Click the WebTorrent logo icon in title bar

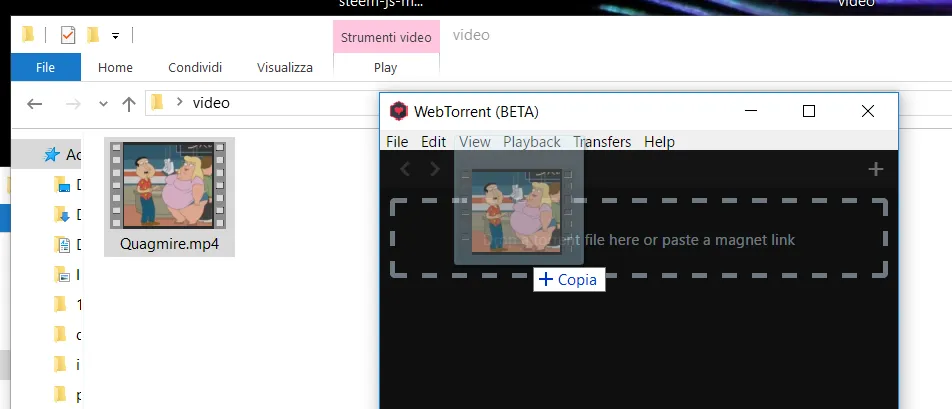click(398, 111)
